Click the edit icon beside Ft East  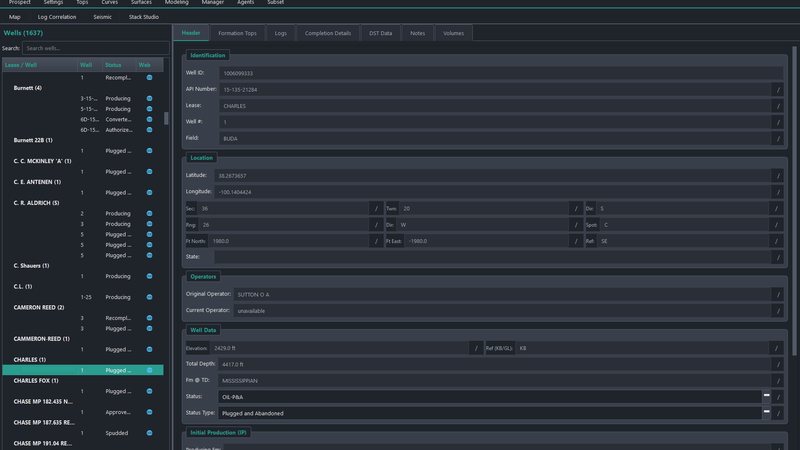point(576,241)
